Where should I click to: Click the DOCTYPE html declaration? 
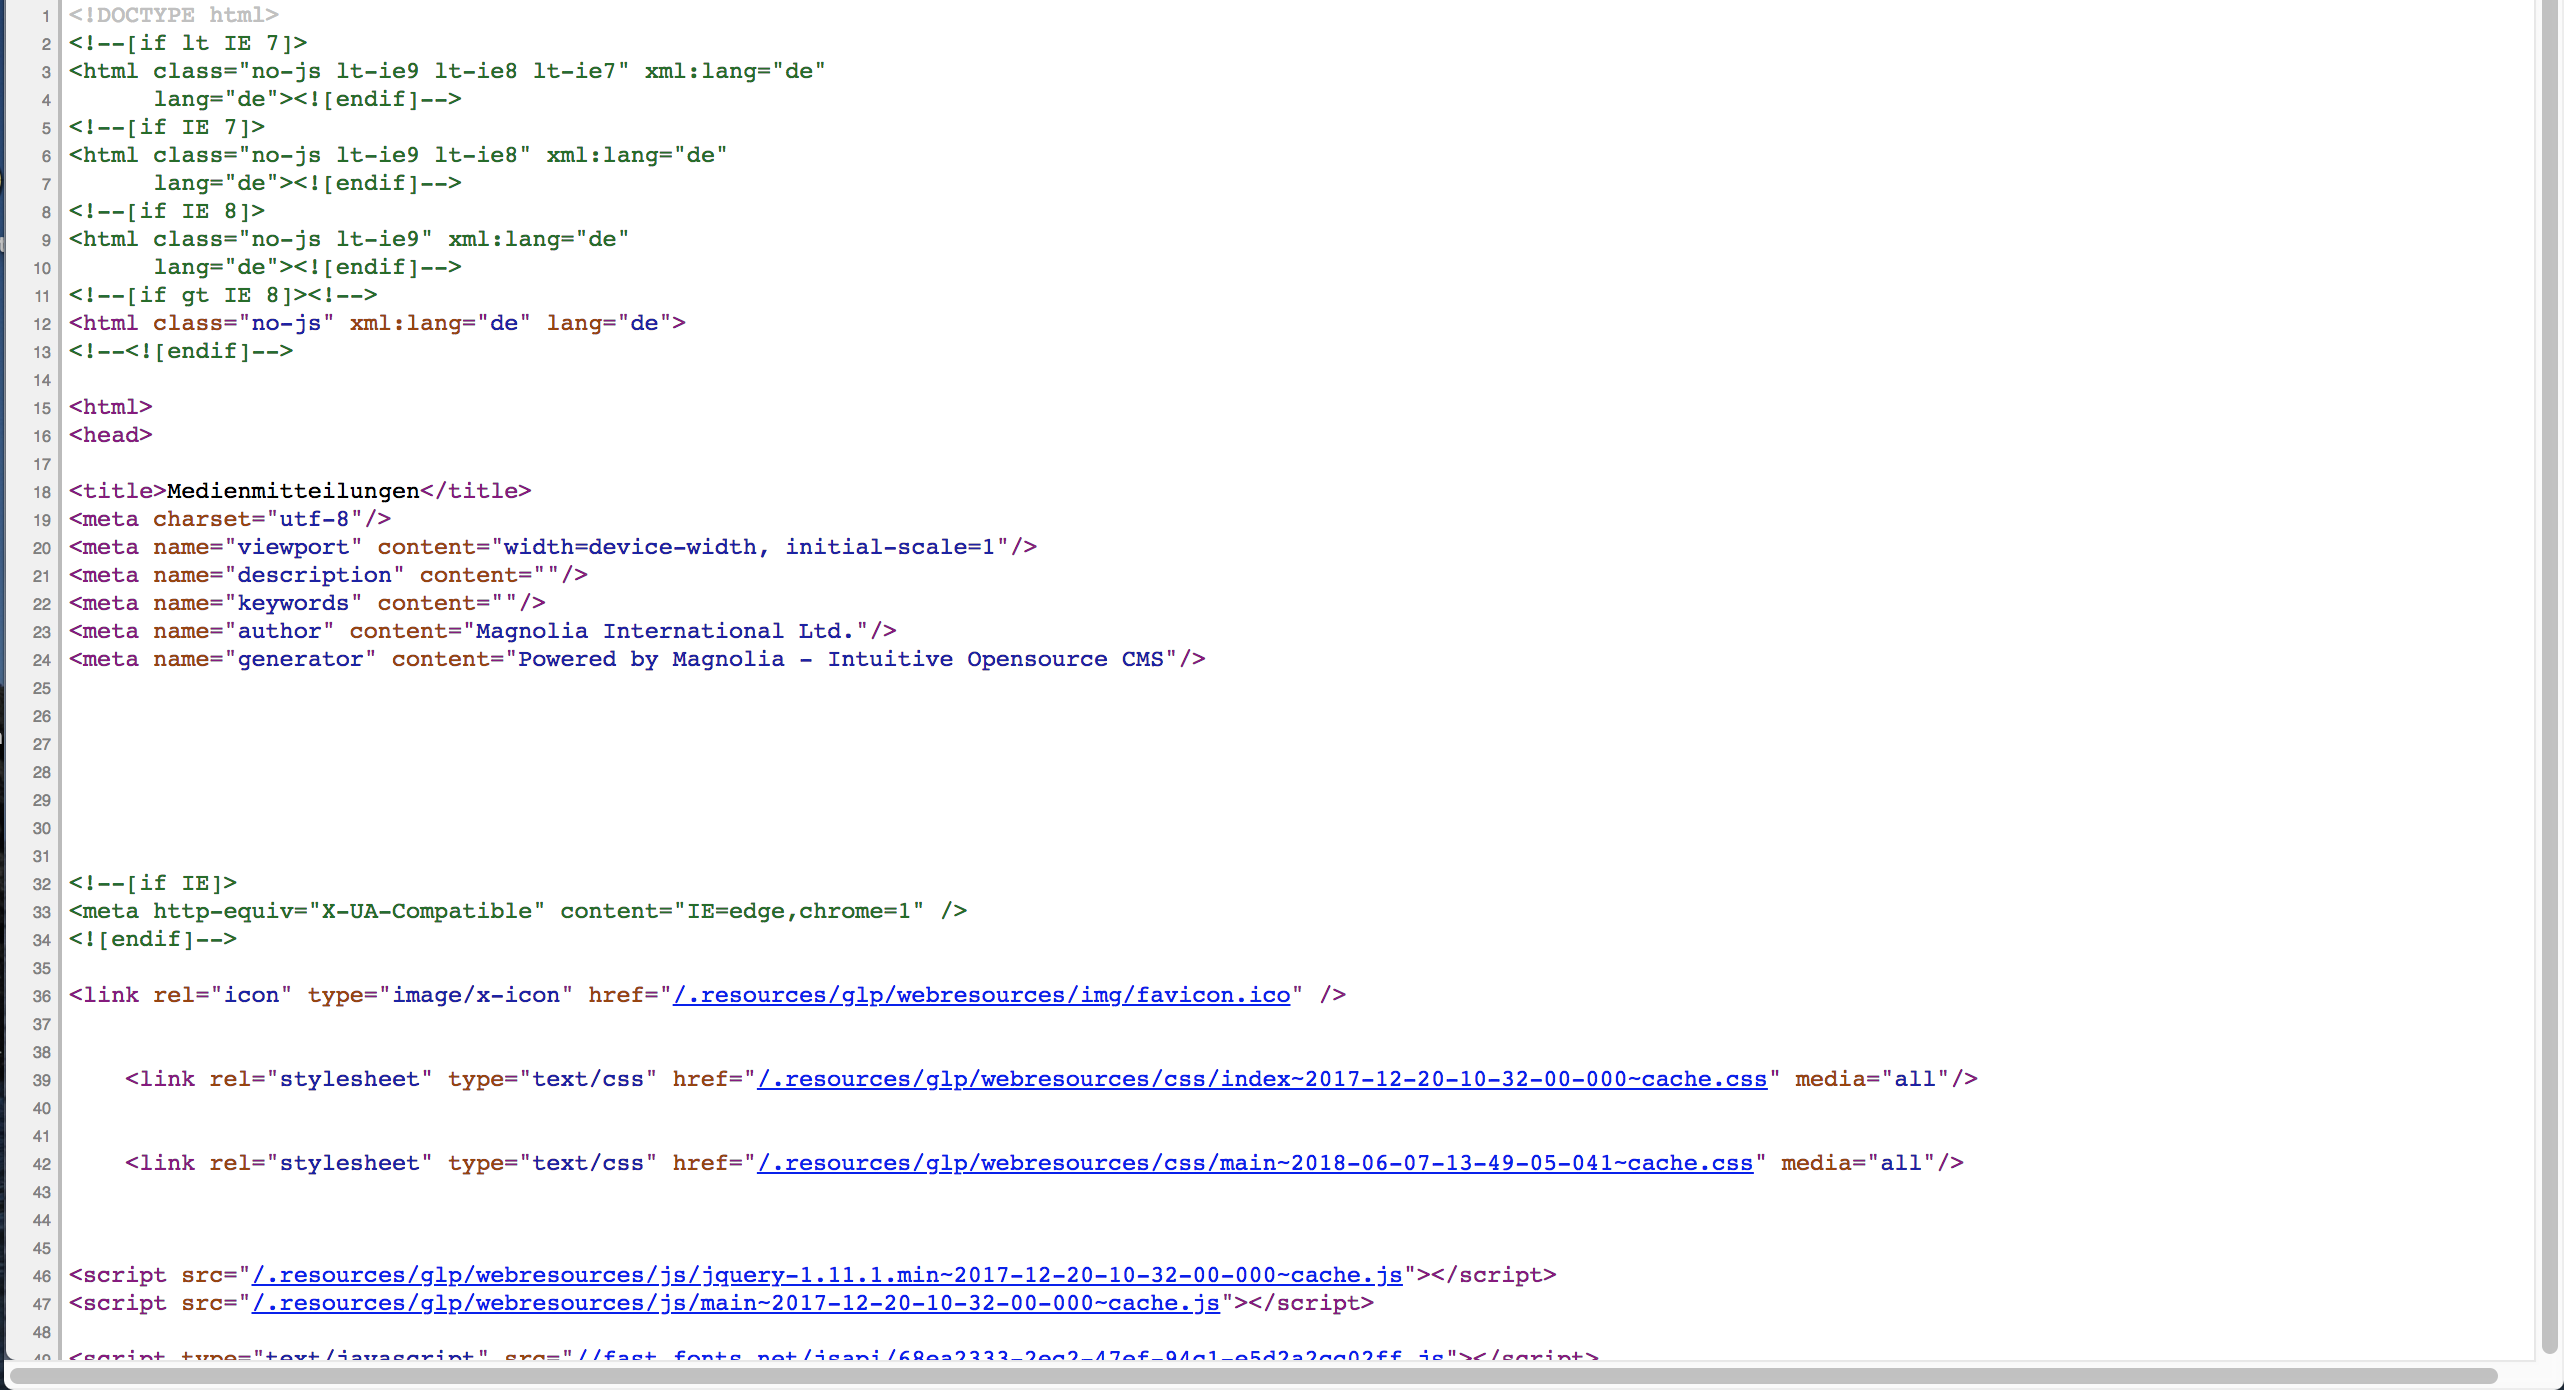173,15
